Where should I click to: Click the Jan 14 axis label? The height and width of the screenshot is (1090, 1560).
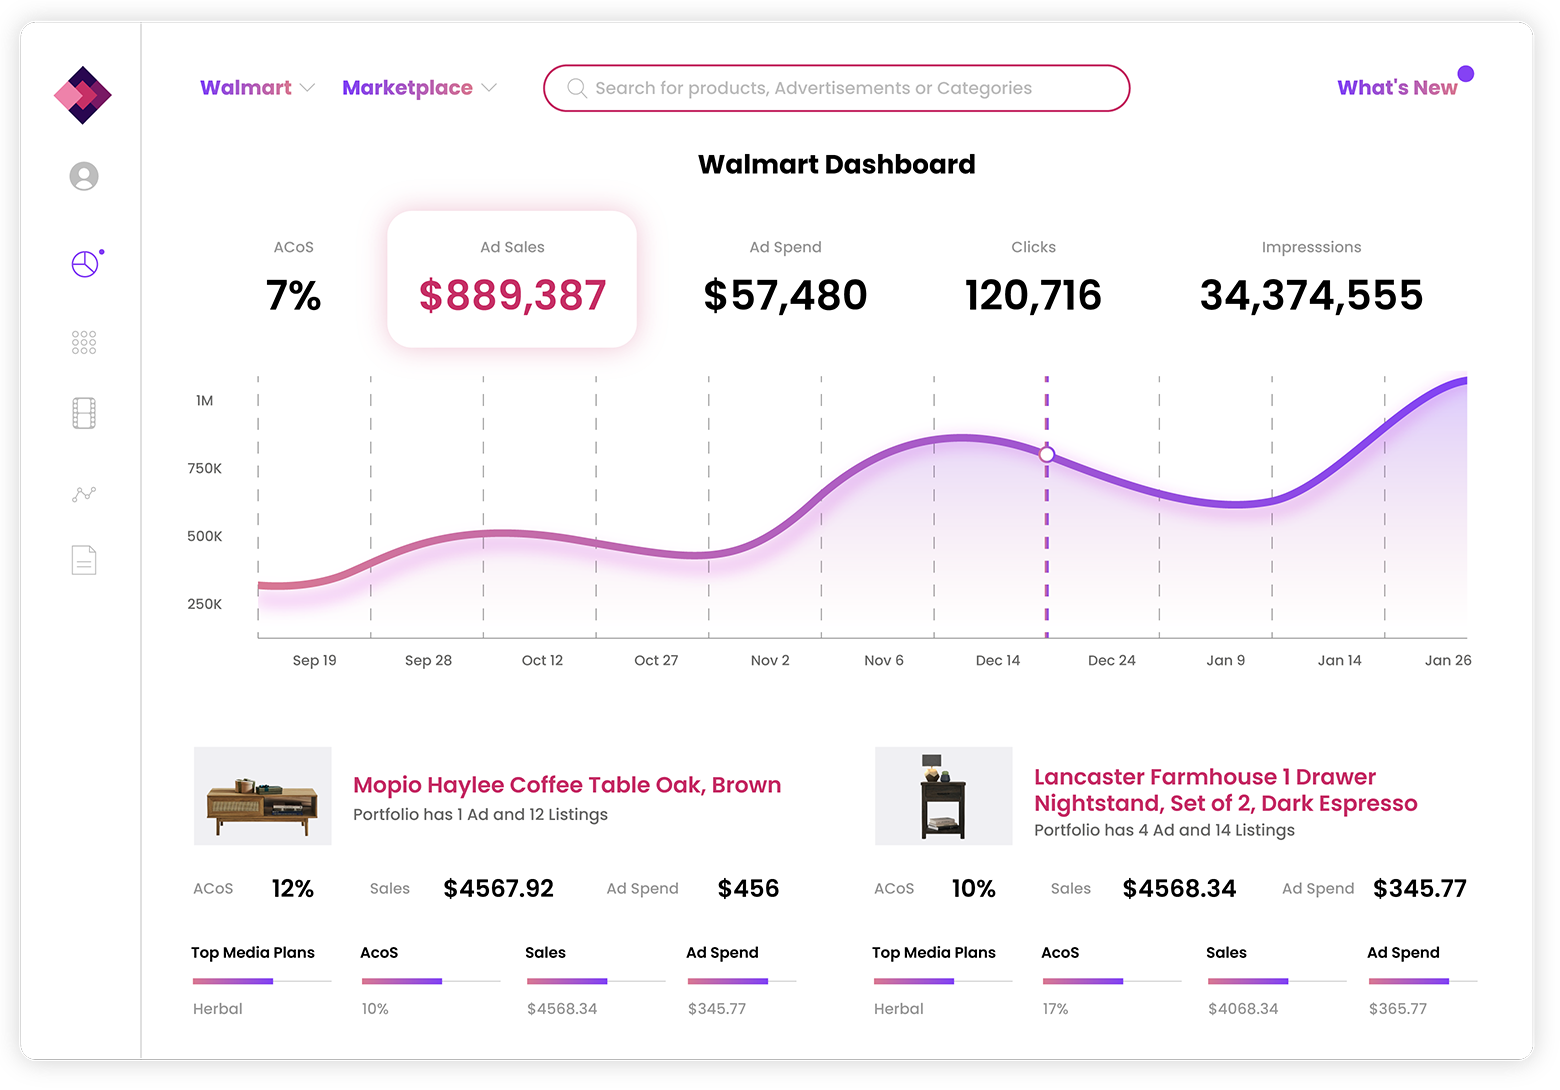click(x=1340, y=660)
